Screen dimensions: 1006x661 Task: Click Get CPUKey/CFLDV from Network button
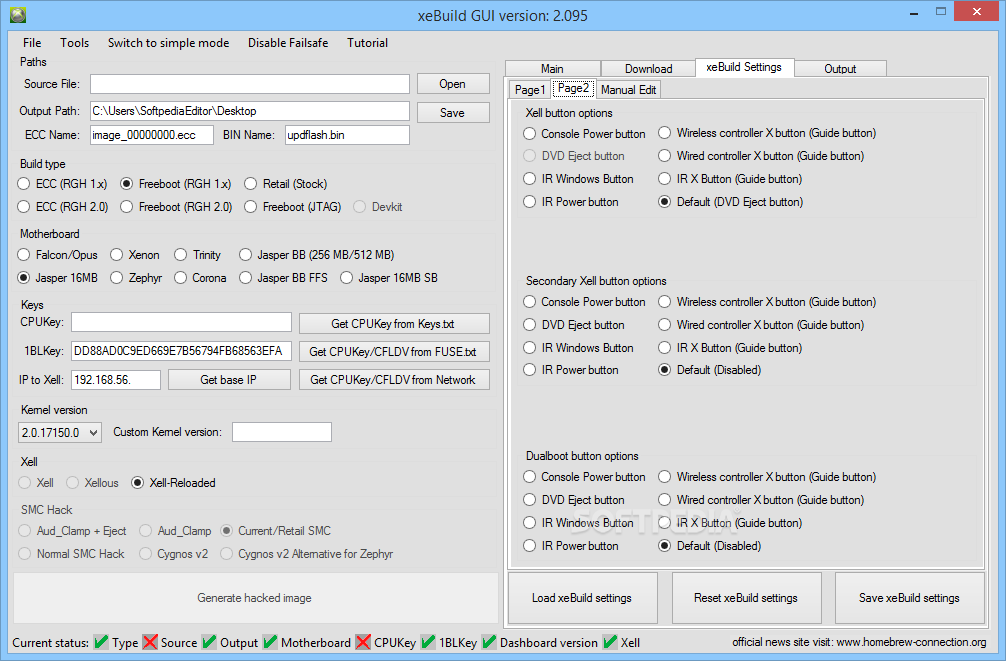(394, 380)
